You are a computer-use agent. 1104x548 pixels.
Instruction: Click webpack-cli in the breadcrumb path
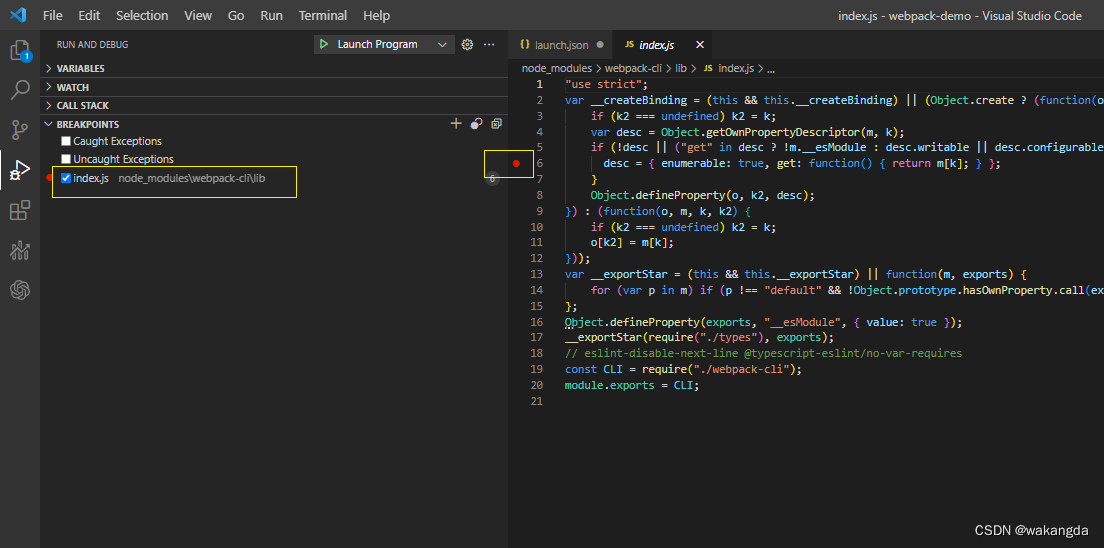point(635,68)
